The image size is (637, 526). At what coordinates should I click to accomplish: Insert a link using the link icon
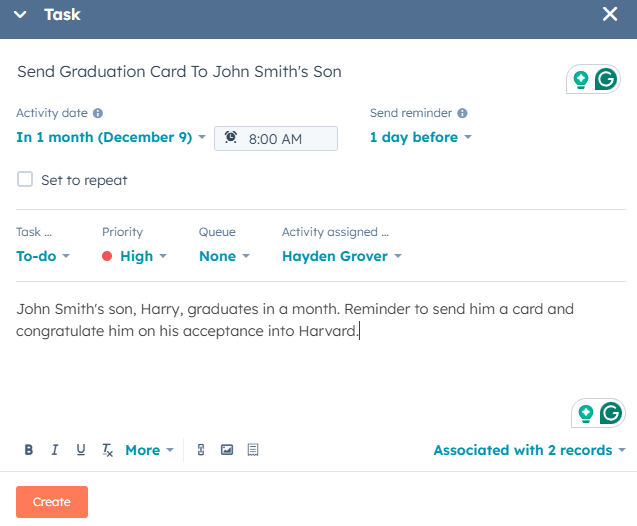pos(200,450)
